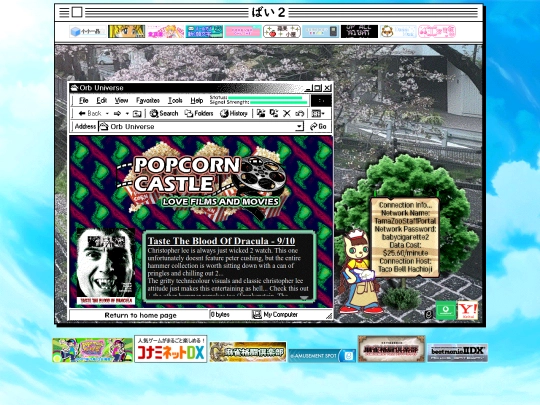This screenshot has height=405, width=540.
Task: Click the Search toolbar button
Action: (164, 113)
